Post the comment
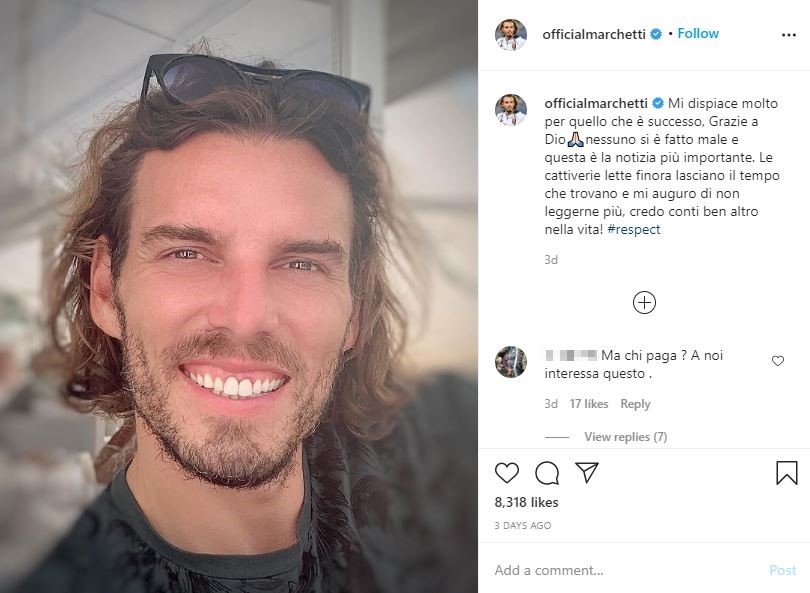The width and height of the screenshot is (810, 593). (x=782, y=570)
